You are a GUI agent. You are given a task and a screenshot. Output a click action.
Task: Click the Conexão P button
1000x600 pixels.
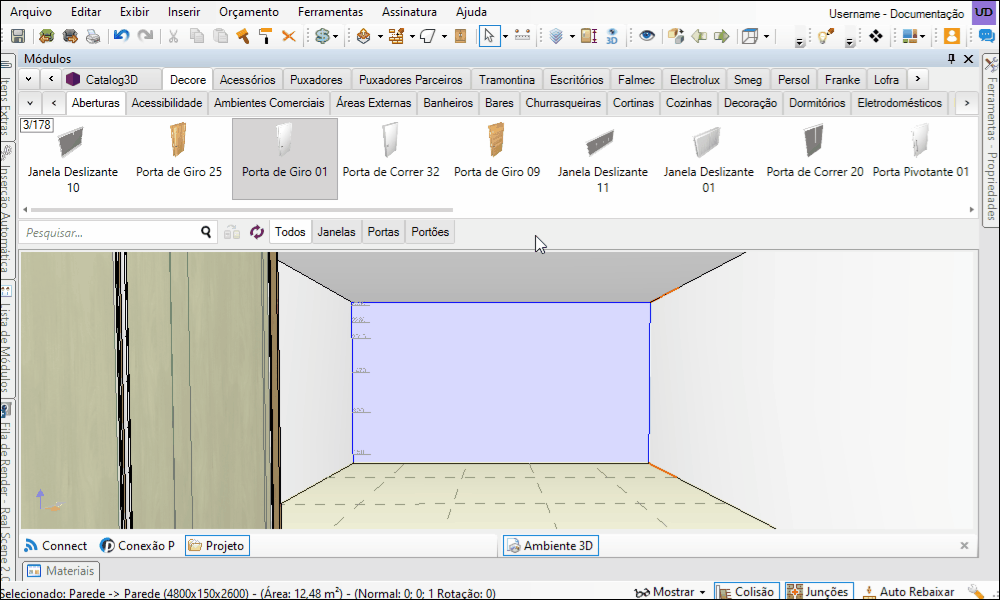point(137,546)
